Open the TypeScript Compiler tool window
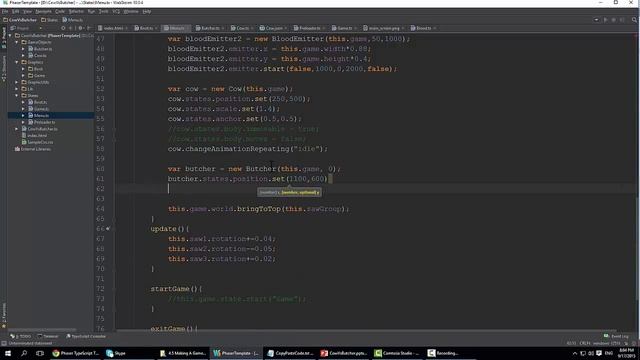This screenshot has width=640, height=360. pos(86,336)
